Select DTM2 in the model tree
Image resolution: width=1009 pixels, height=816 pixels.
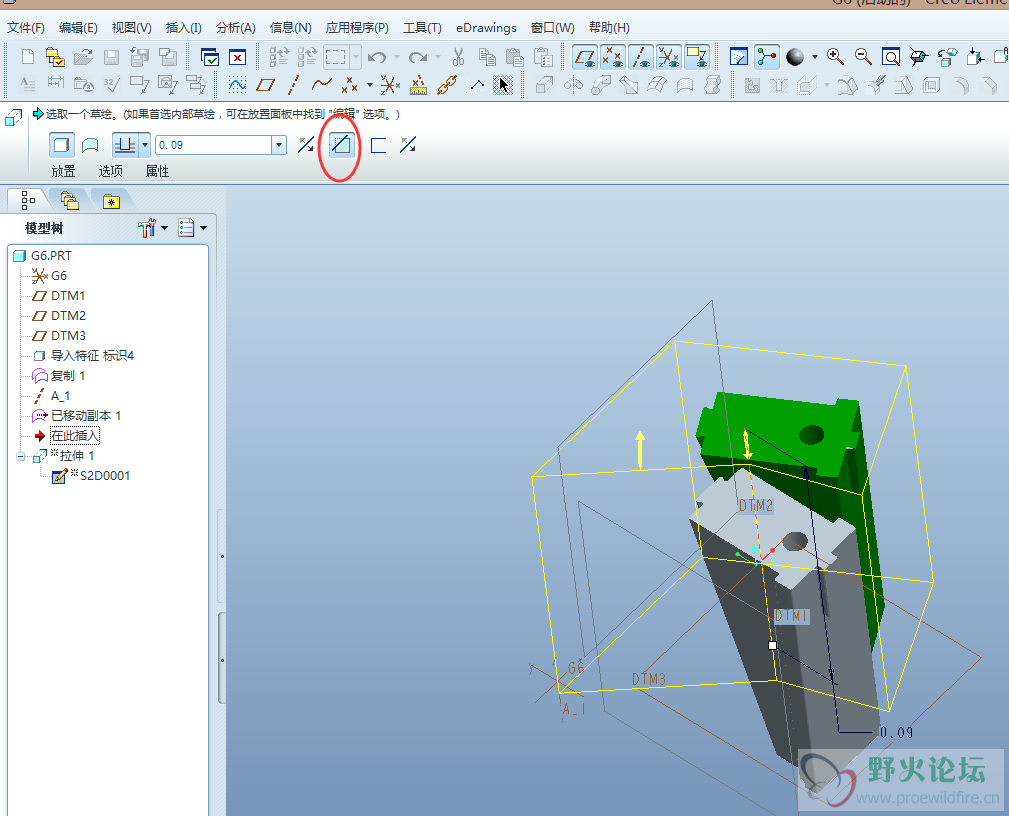(x=68, y=316)
